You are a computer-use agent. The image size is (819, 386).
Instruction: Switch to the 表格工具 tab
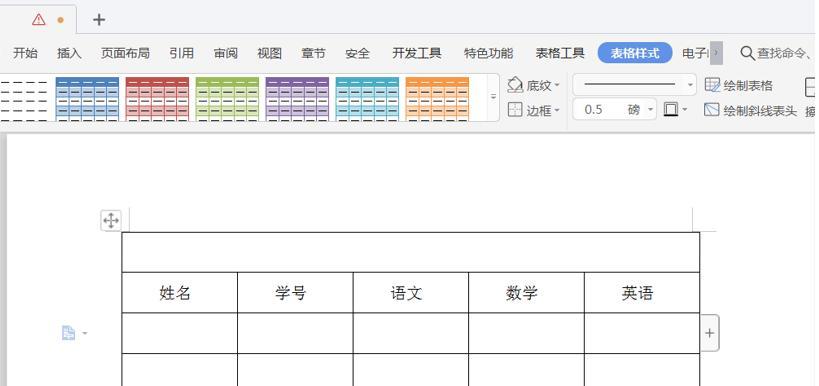point(560,53)
